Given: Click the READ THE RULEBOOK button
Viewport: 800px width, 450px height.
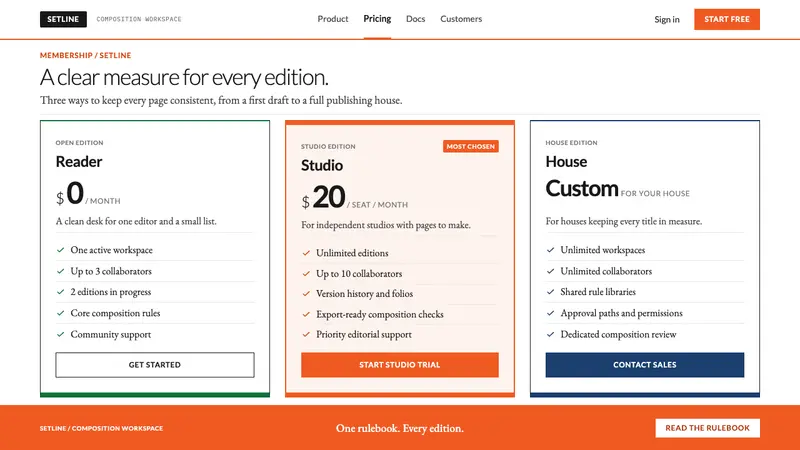Looking at the screenshot, I should tap(707, 428).
